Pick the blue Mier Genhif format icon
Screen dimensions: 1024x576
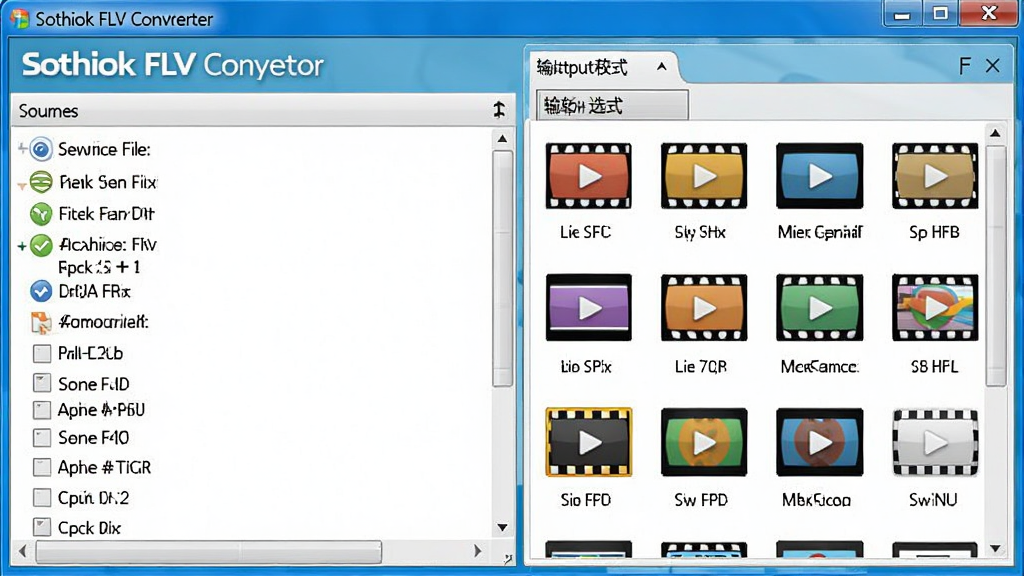pos(820,176)
